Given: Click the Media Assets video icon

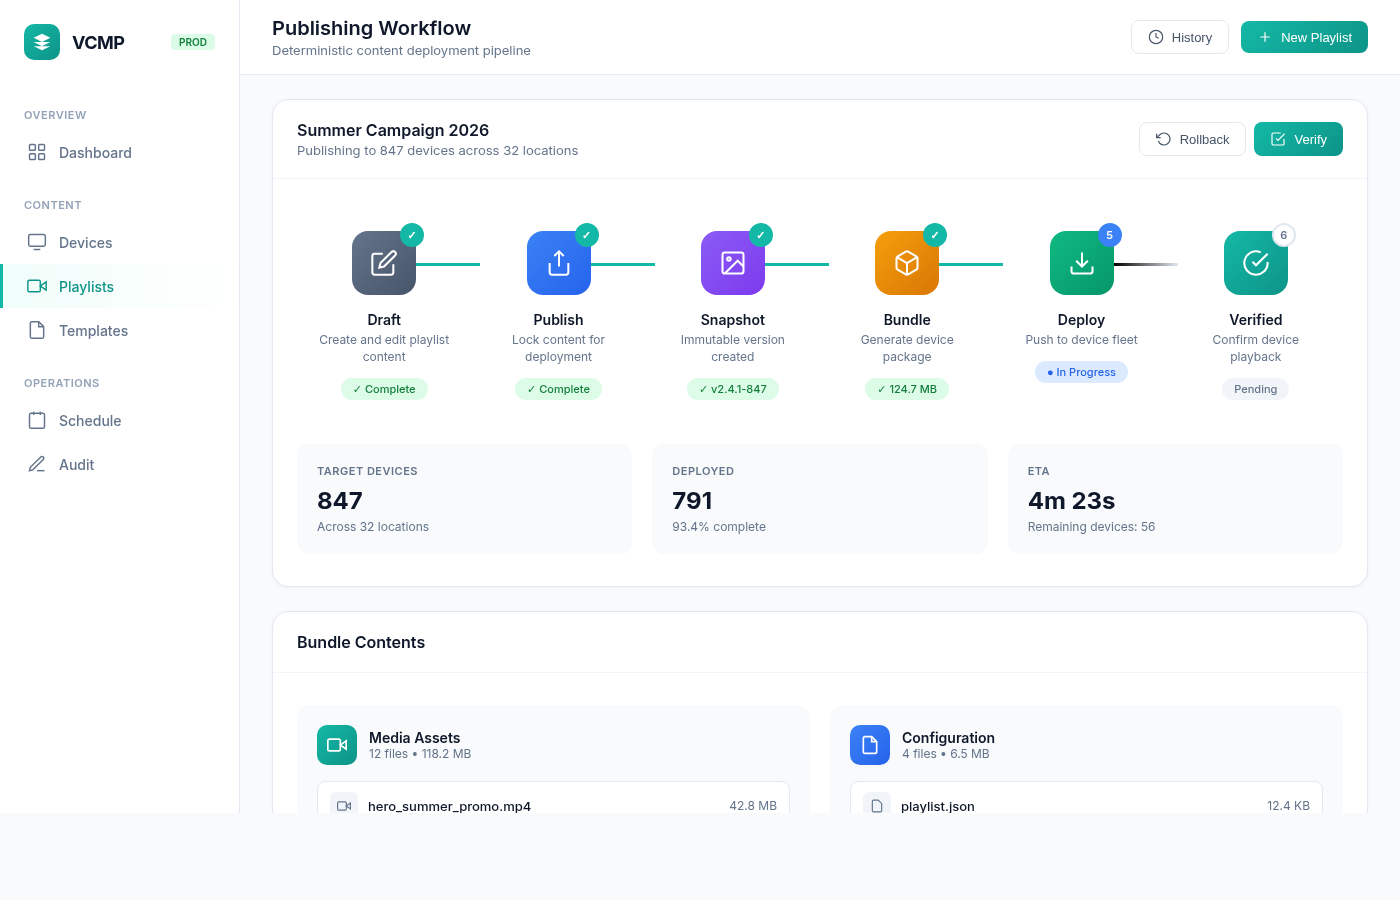Looking at the screenshot, I should [337, 745].
